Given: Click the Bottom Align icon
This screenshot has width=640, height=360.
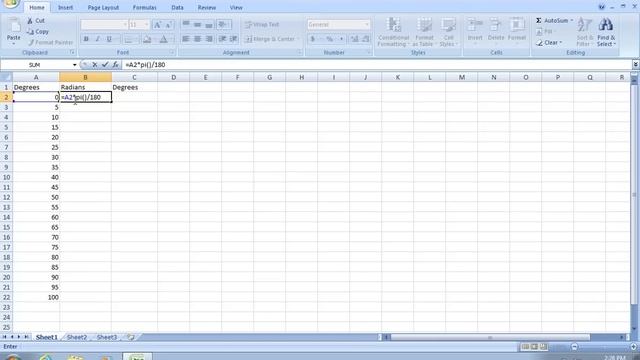Looking at the screenshot, I should coord(209,24).
